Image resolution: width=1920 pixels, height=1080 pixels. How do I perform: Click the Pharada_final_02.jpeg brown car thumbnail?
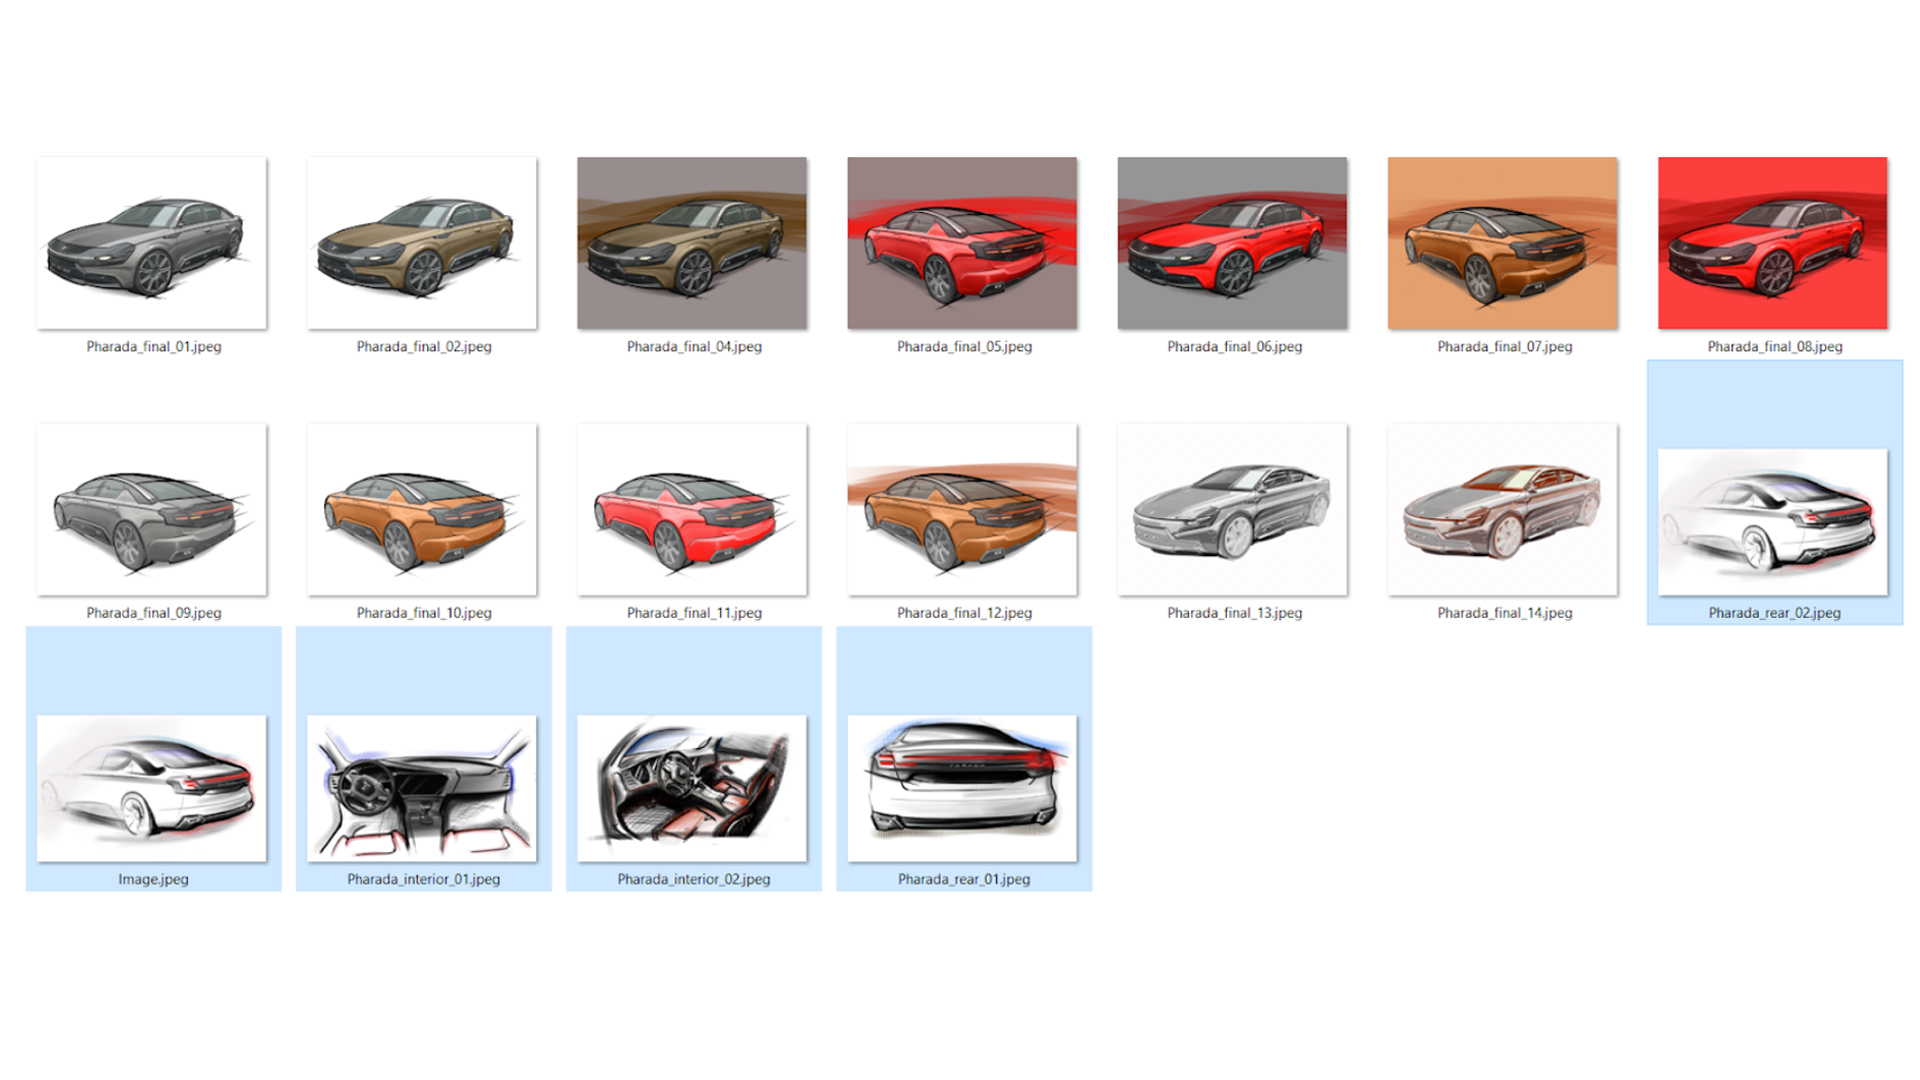click(422, 243)
